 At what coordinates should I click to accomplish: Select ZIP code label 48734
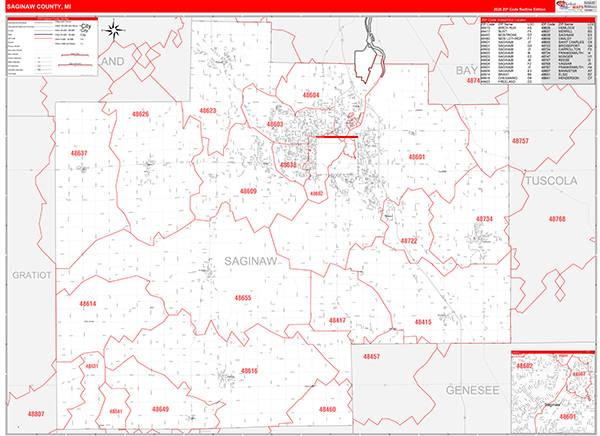[x=484, y=219]
